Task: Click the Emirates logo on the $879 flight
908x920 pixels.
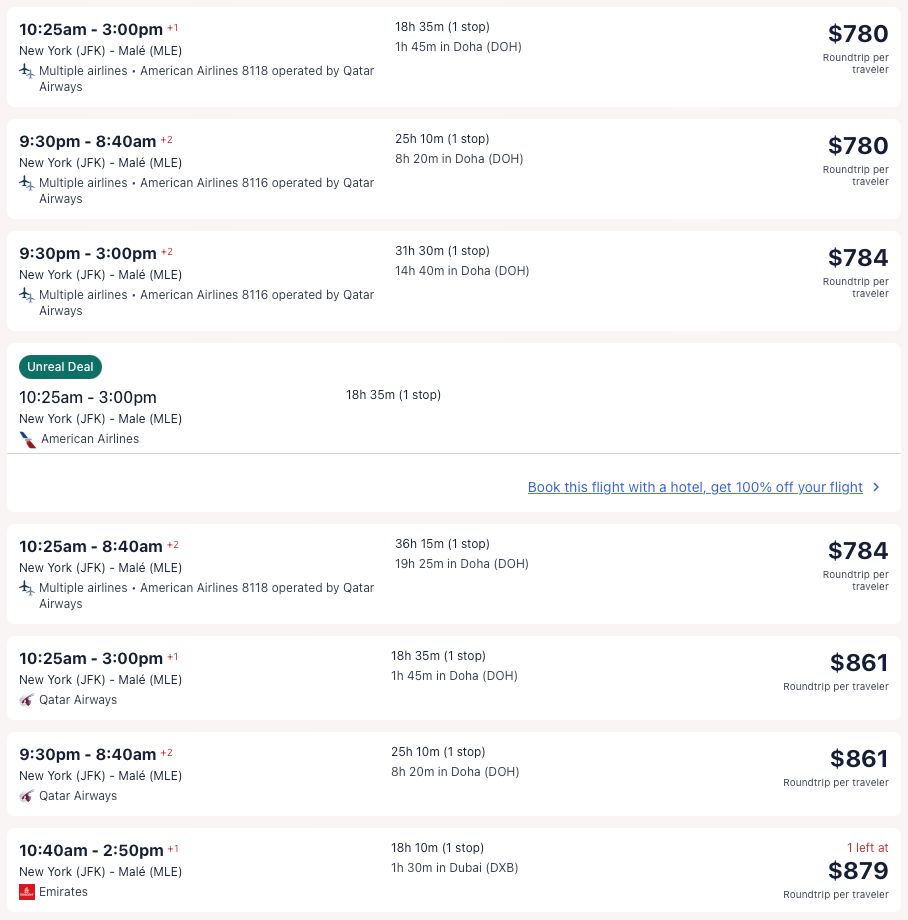Action: pos(27,892)
